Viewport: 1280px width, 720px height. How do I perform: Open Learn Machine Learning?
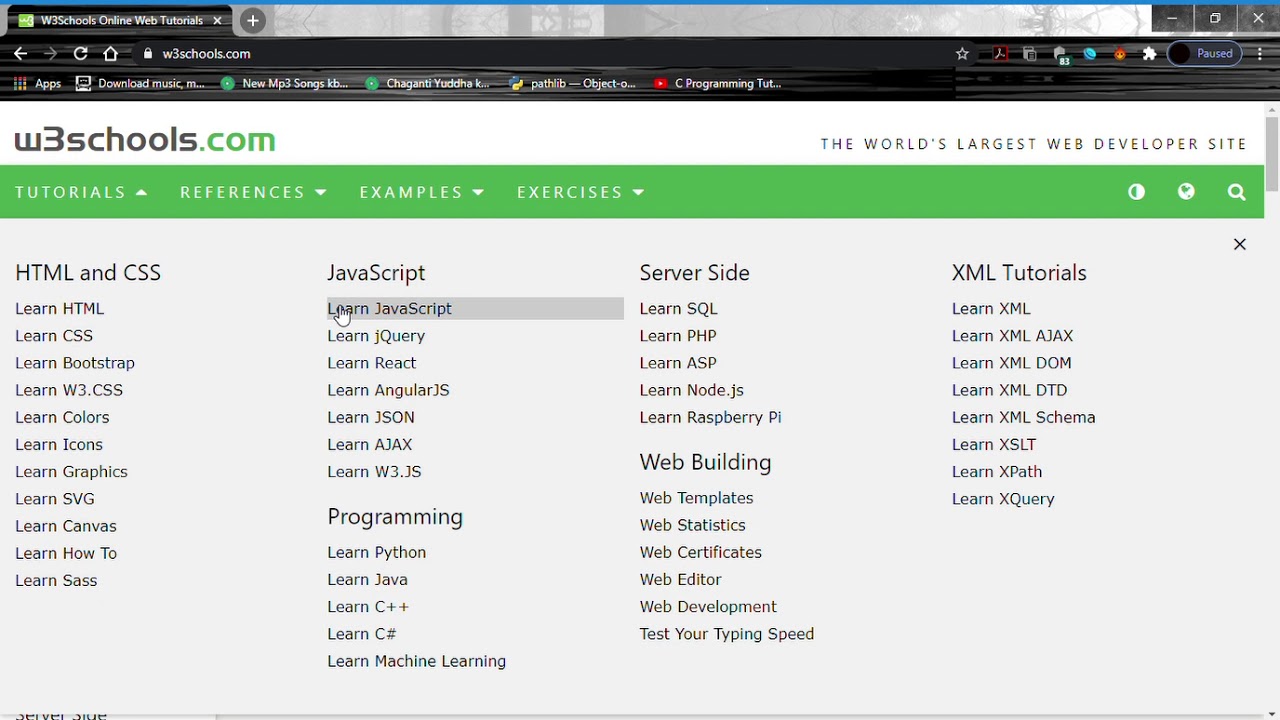(x=416, y=661)
